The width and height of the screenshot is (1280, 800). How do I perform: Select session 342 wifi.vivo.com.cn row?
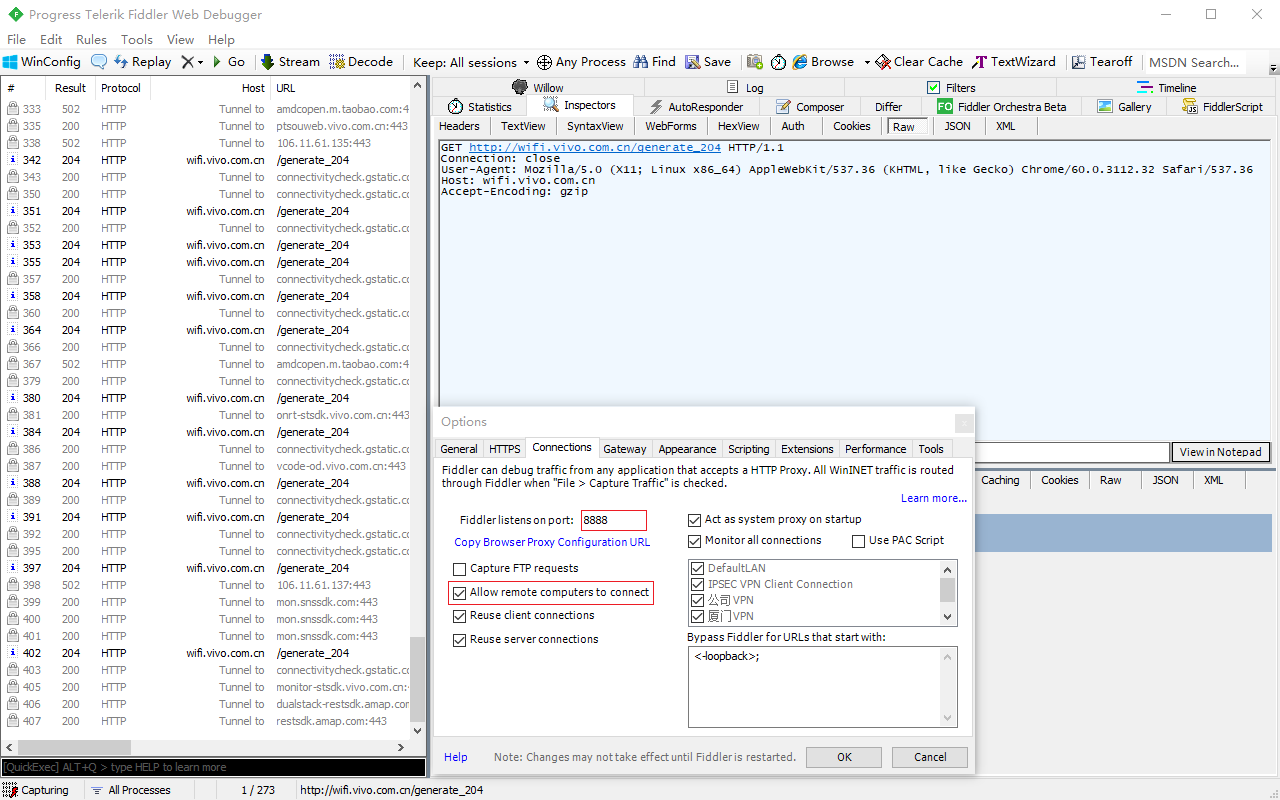coord(207,160)
